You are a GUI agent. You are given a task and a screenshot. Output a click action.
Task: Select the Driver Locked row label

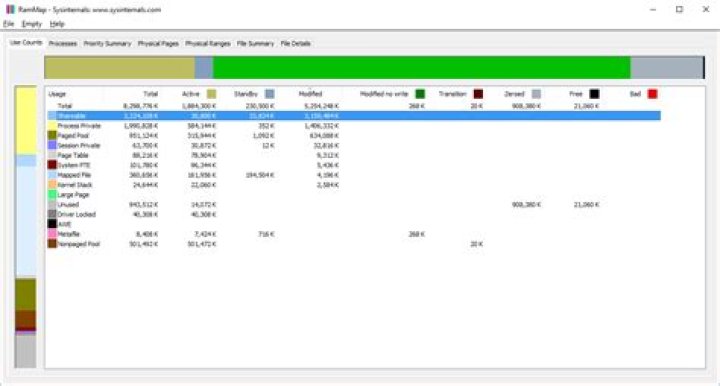77,215
